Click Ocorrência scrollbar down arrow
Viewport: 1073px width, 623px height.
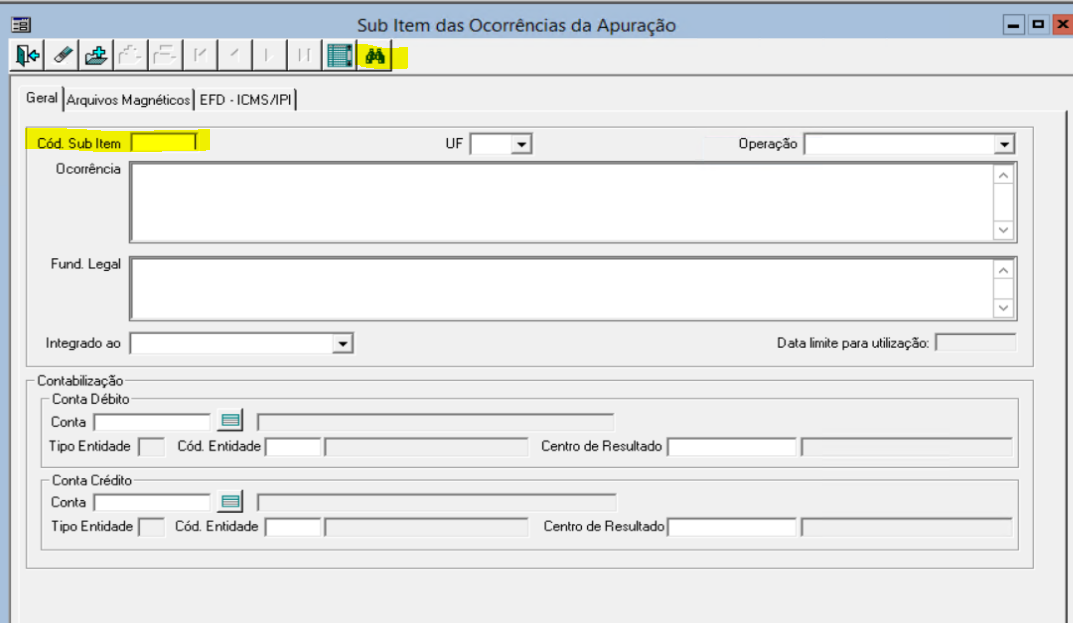(x=1003, y=230)
